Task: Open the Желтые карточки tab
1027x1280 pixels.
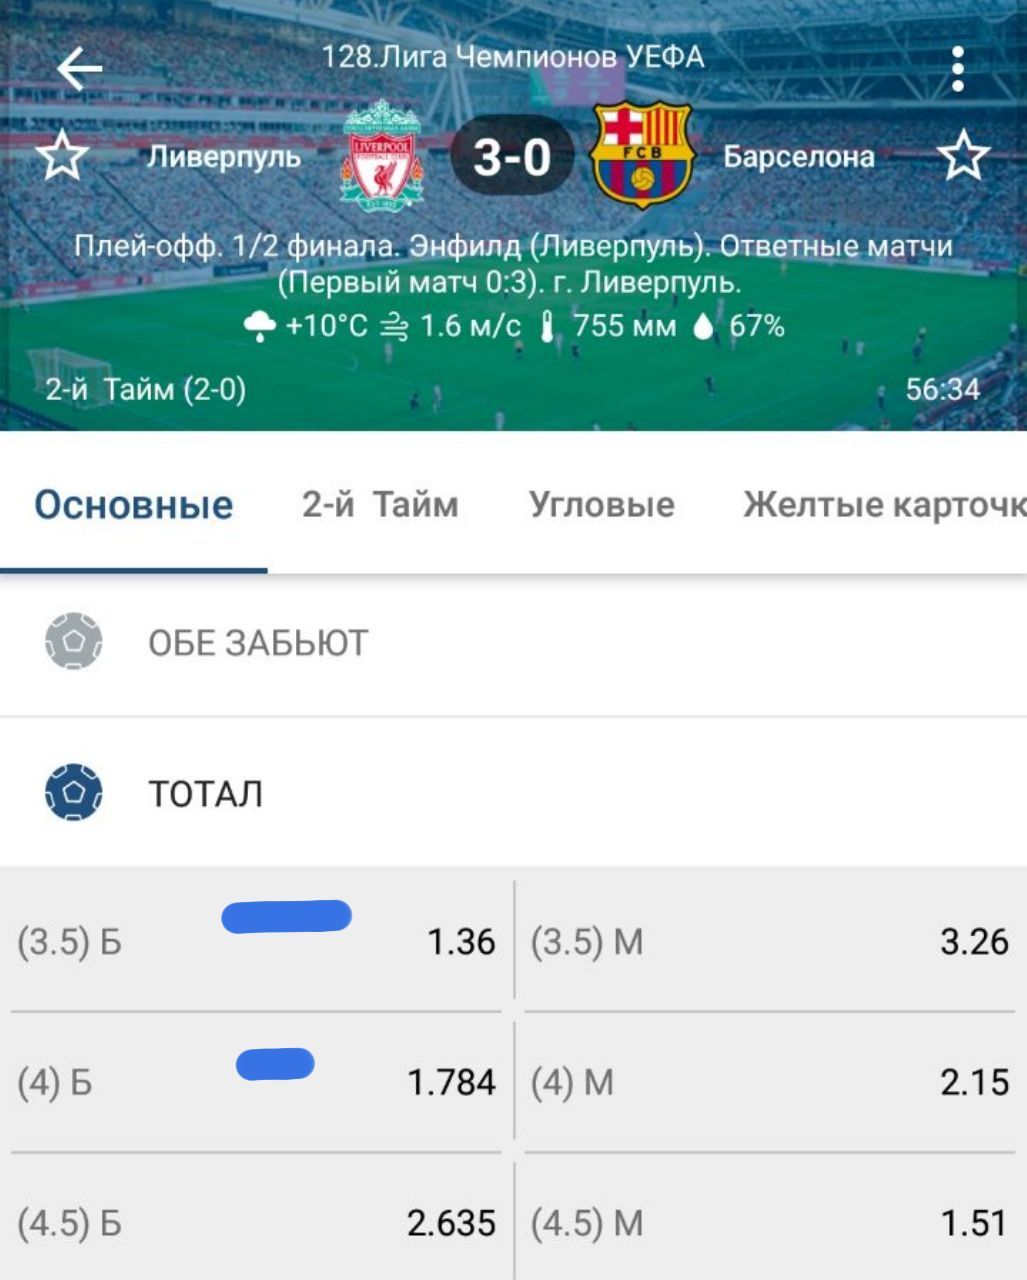Action: [883, 505]
